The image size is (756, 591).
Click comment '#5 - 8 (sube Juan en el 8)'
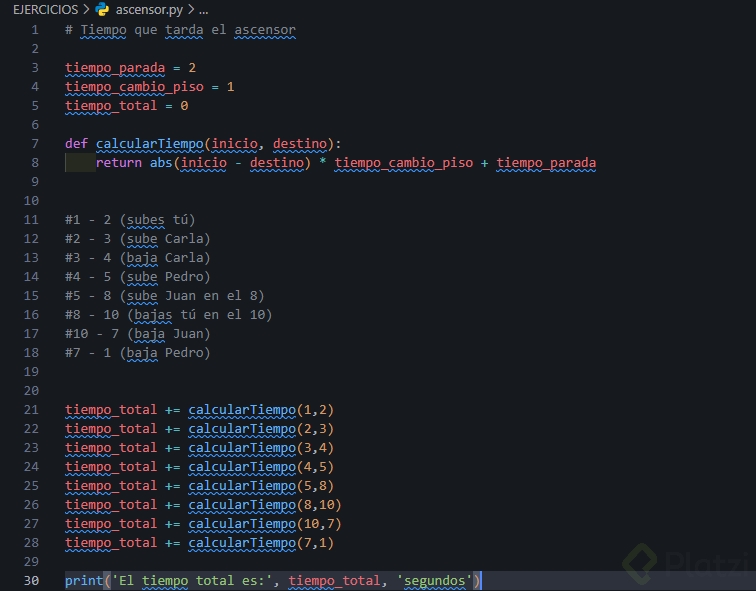point(165,296)
